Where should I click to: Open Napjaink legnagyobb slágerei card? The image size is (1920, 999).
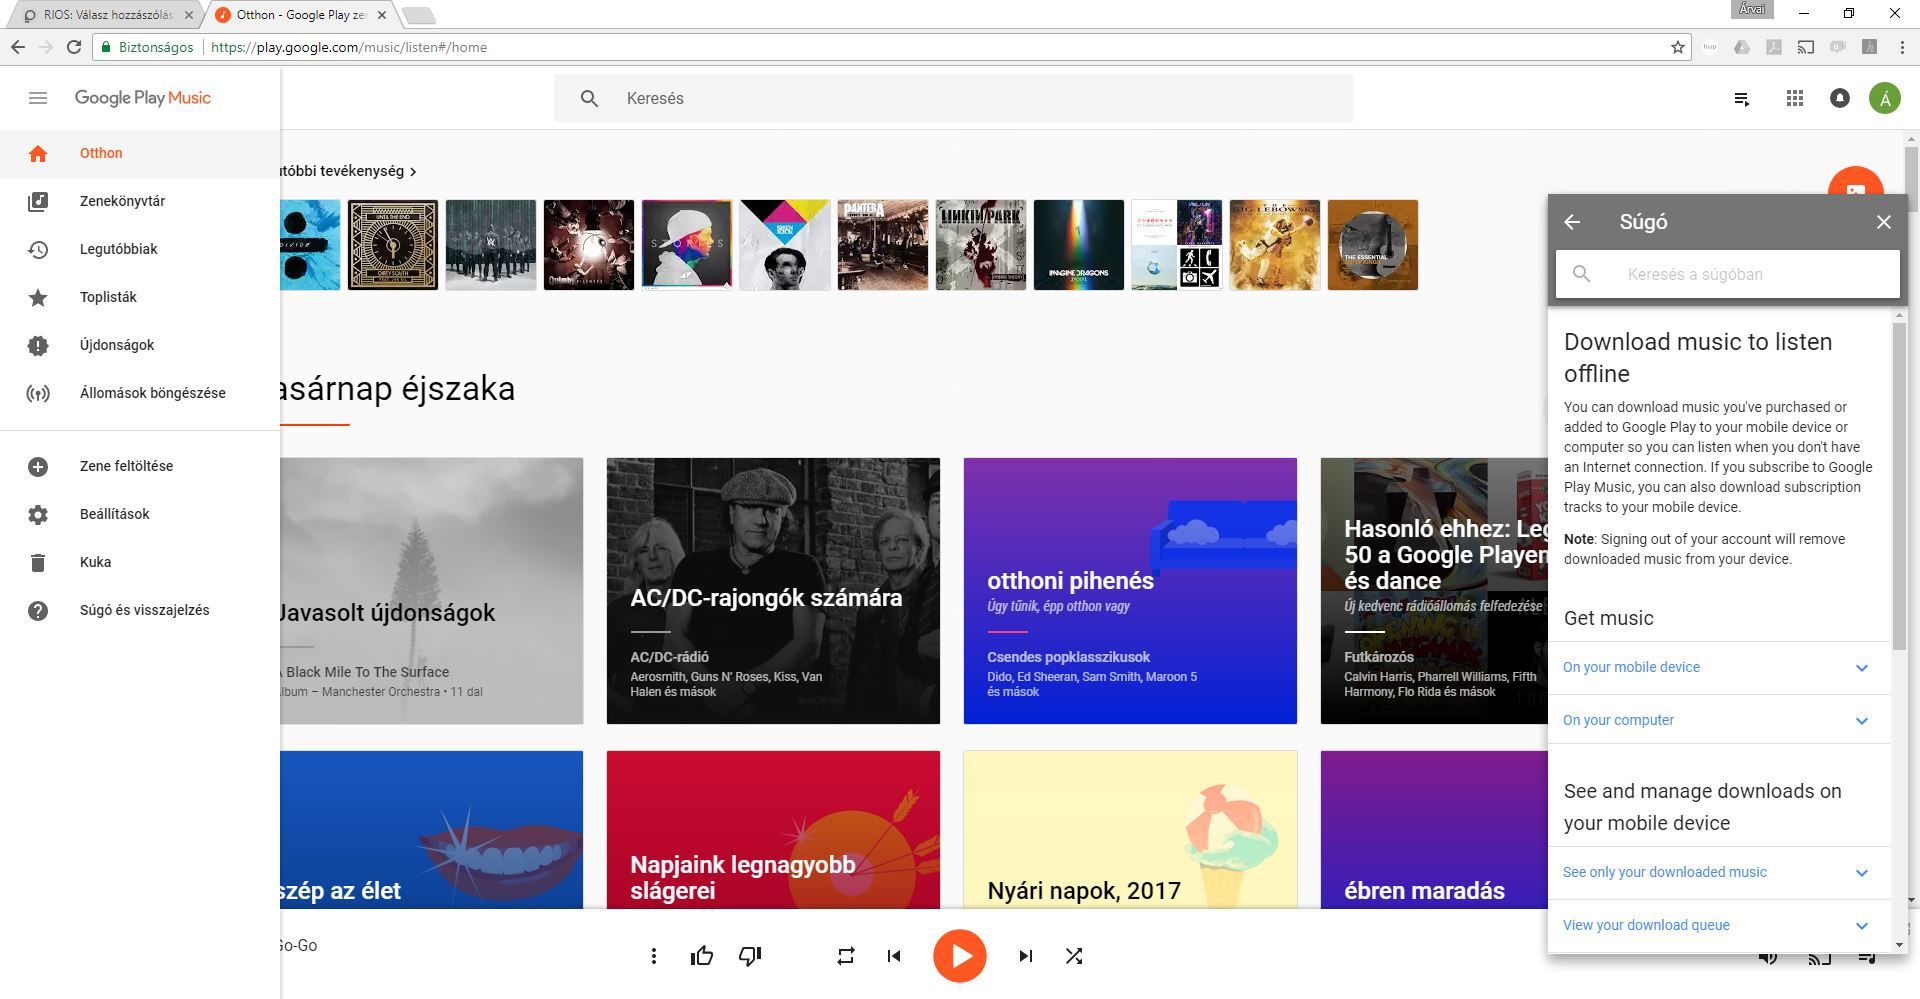[773, 830]
